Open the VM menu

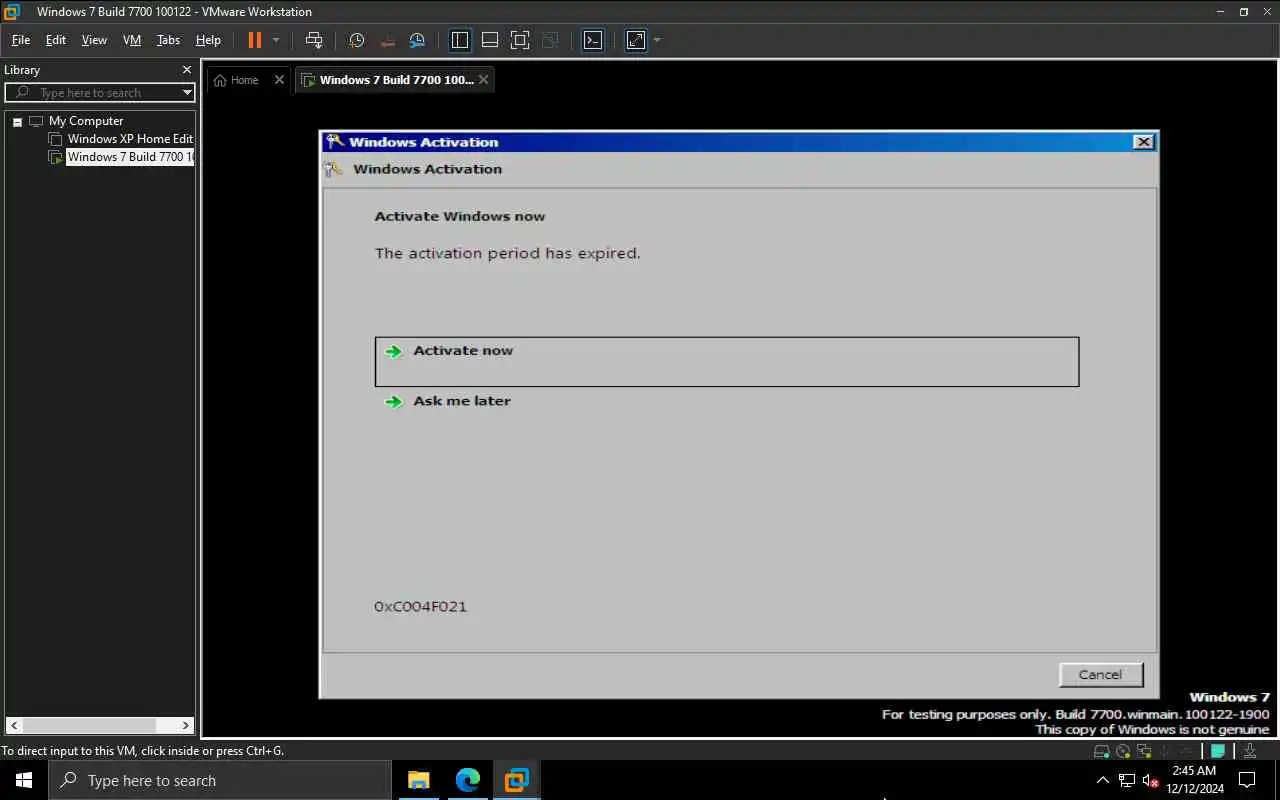coord(132,40)
